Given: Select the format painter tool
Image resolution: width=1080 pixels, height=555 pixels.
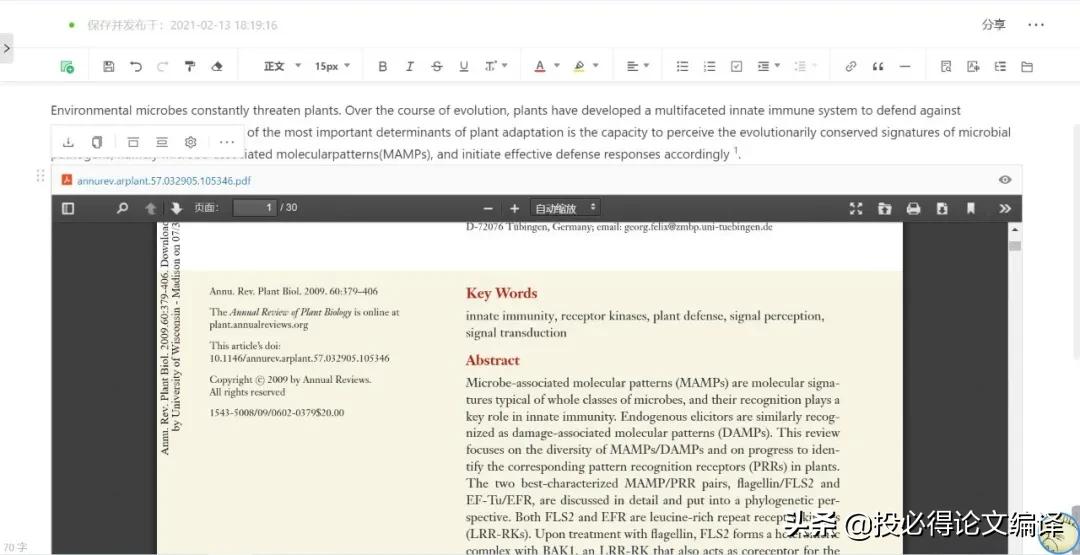Looking at the screenshot, I should tap(190, 67).
